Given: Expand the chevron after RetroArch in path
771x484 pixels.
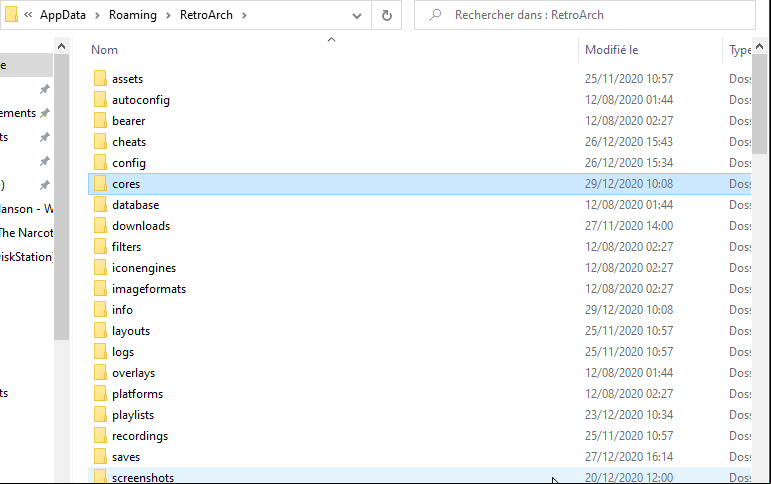Looking at the screenshot, I should click(244, 15).
